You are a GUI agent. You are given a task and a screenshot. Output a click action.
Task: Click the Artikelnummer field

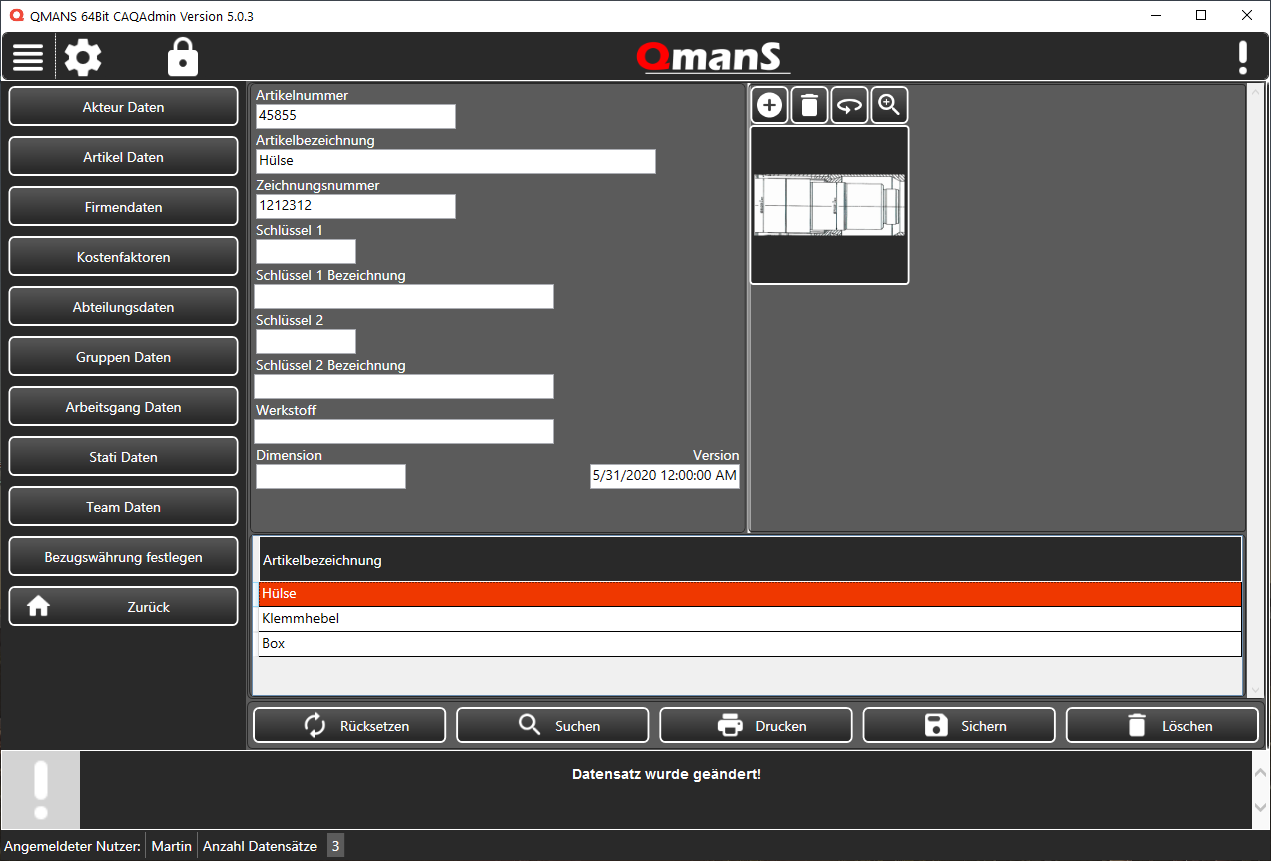click(356, 116)
